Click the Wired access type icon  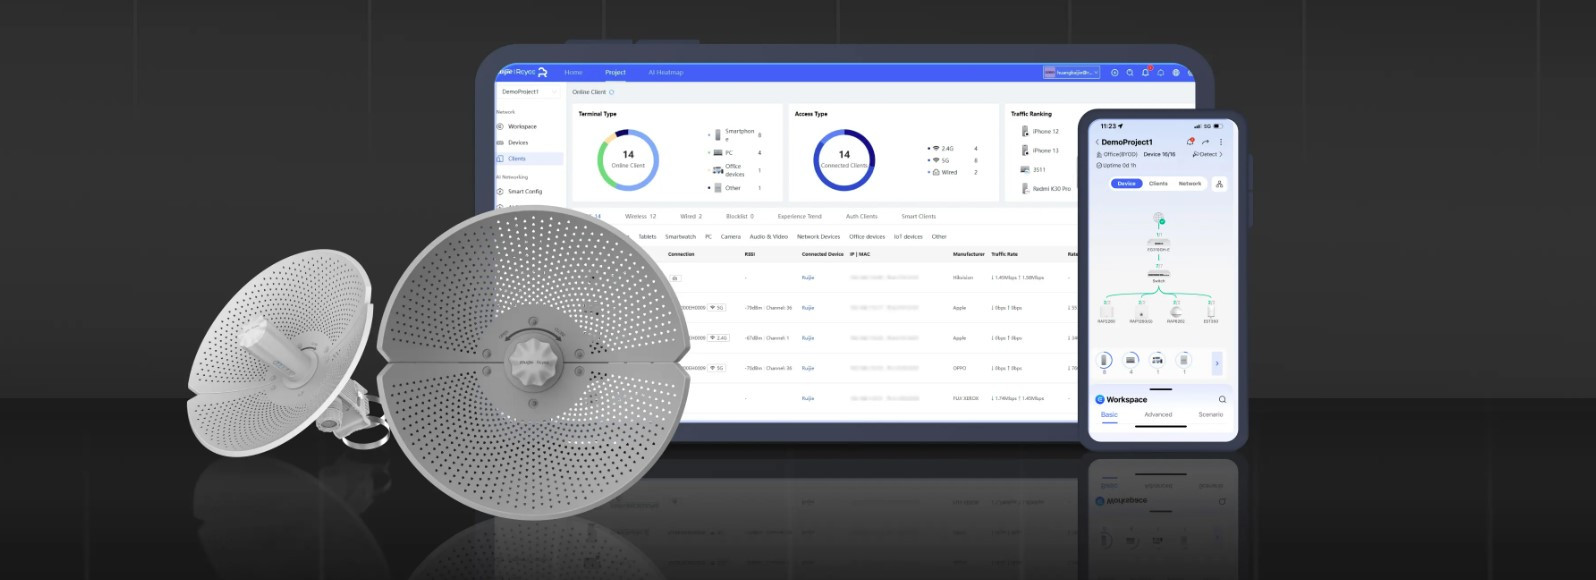coord(936,172)
